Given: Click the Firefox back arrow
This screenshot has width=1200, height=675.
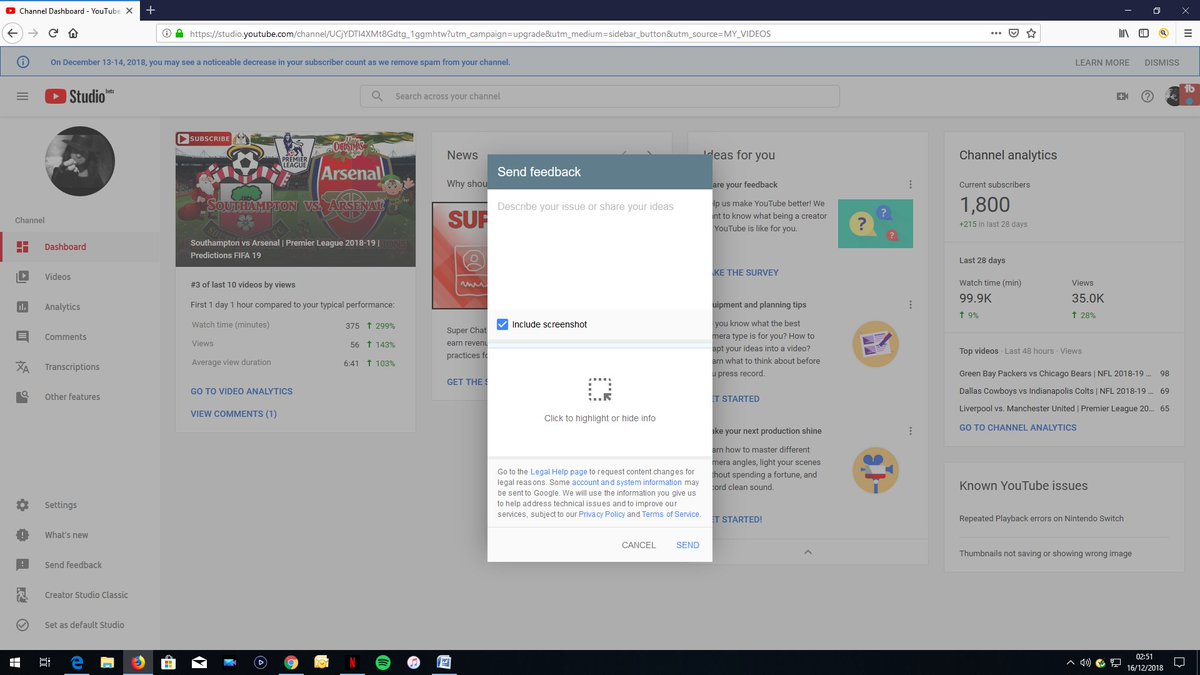Looking at the screenshot, I should tap(13, 33).
